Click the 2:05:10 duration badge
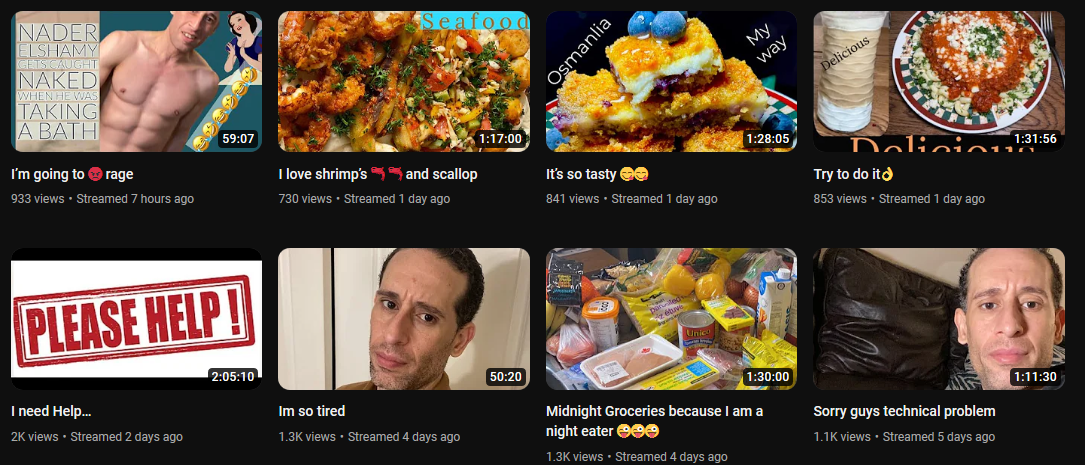 [232, 377]
